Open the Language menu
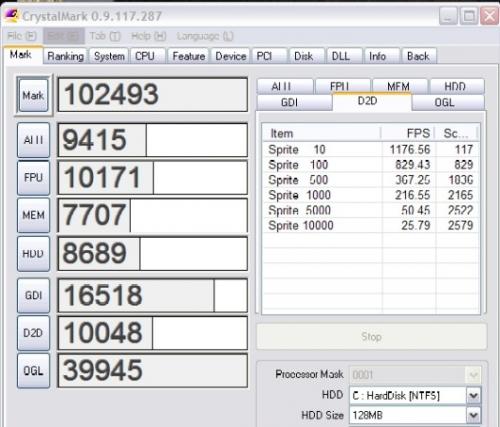 click(x=205, y=36)
